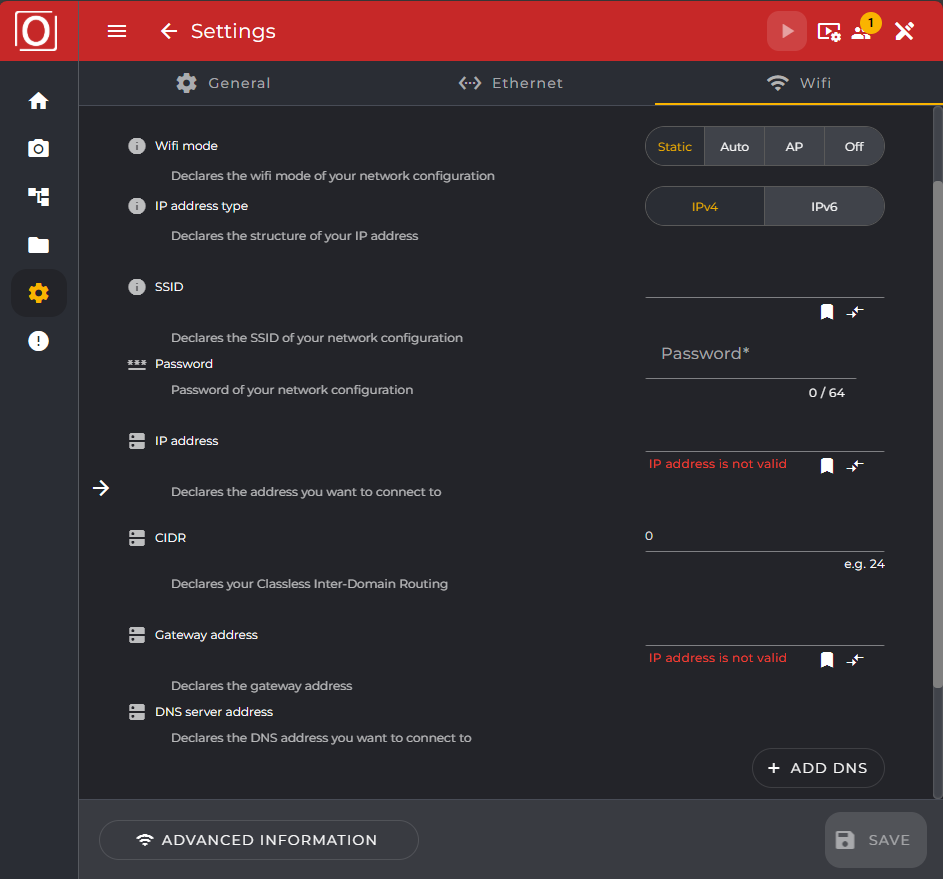Click the ADD DNS button
The width and height of the screenshot is (943, 879).
click(x=818, y=768)
